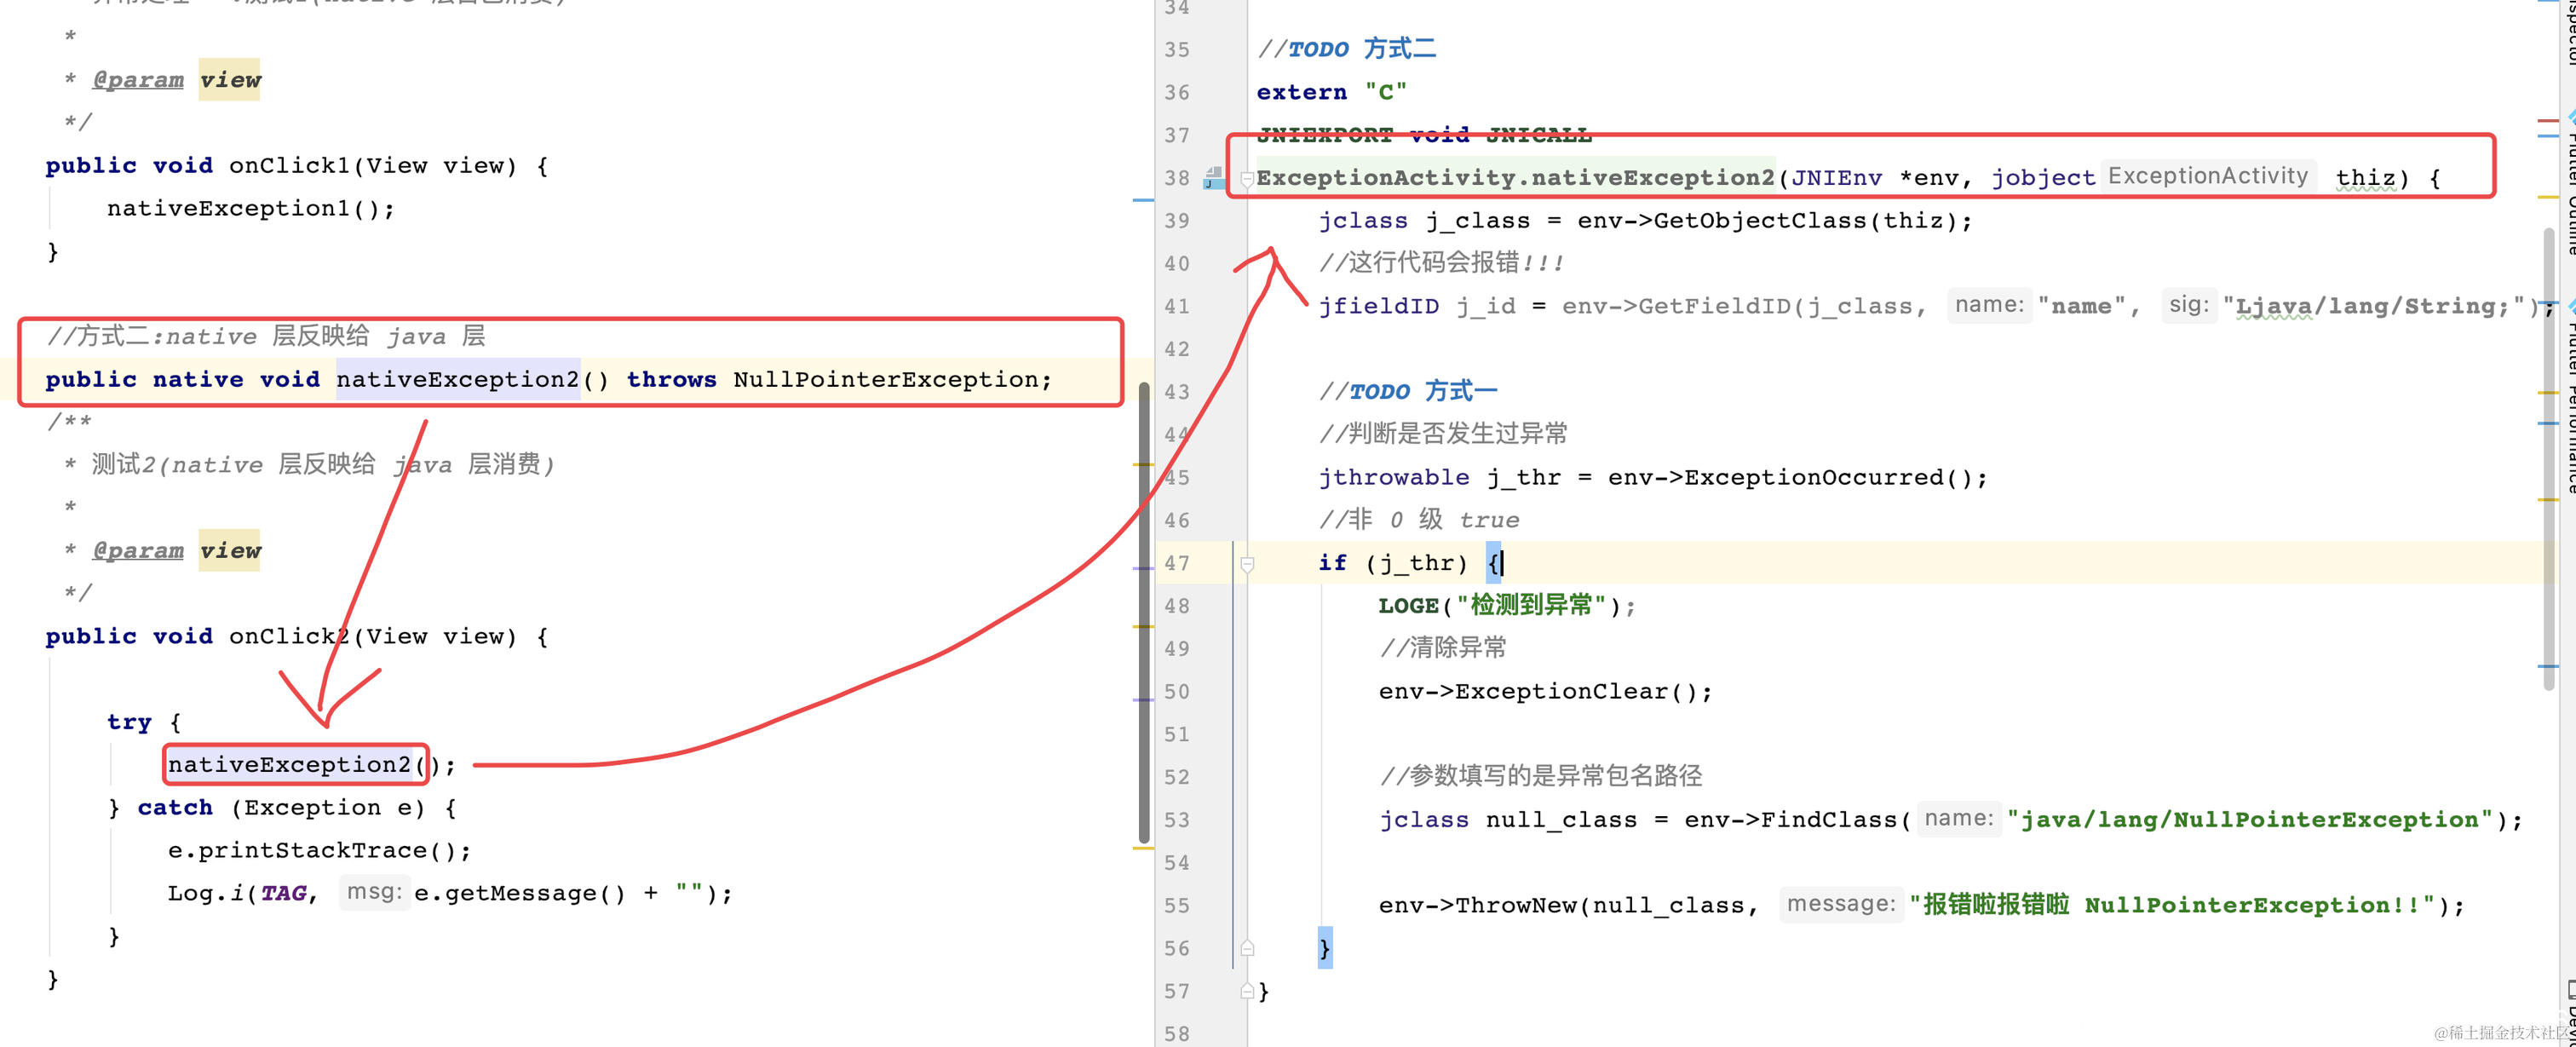Click the red error stripe mark in the right editor

pos(2547,121)
